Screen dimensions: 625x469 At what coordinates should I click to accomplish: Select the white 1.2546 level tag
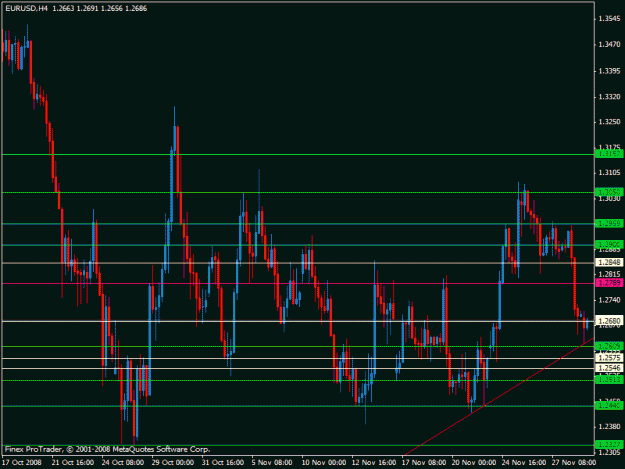[x=609, y=368]
